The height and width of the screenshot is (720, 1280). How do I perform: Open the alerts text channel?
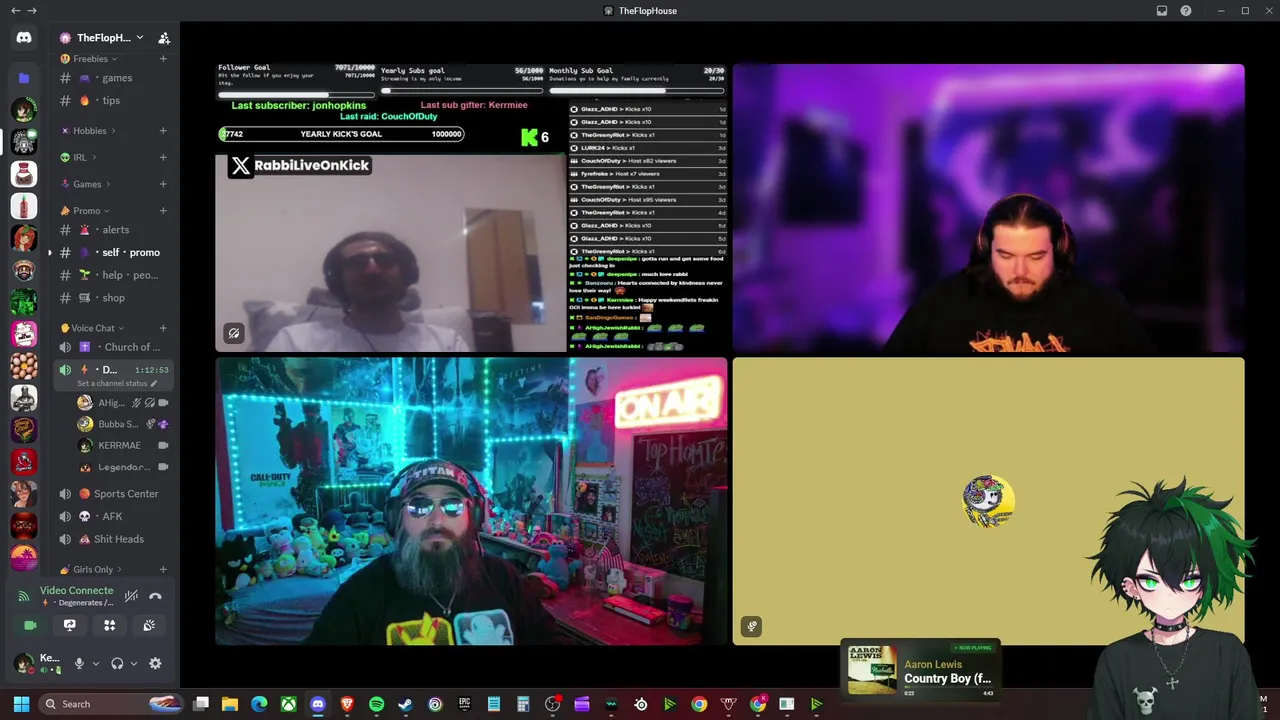[x=113, y=230]
